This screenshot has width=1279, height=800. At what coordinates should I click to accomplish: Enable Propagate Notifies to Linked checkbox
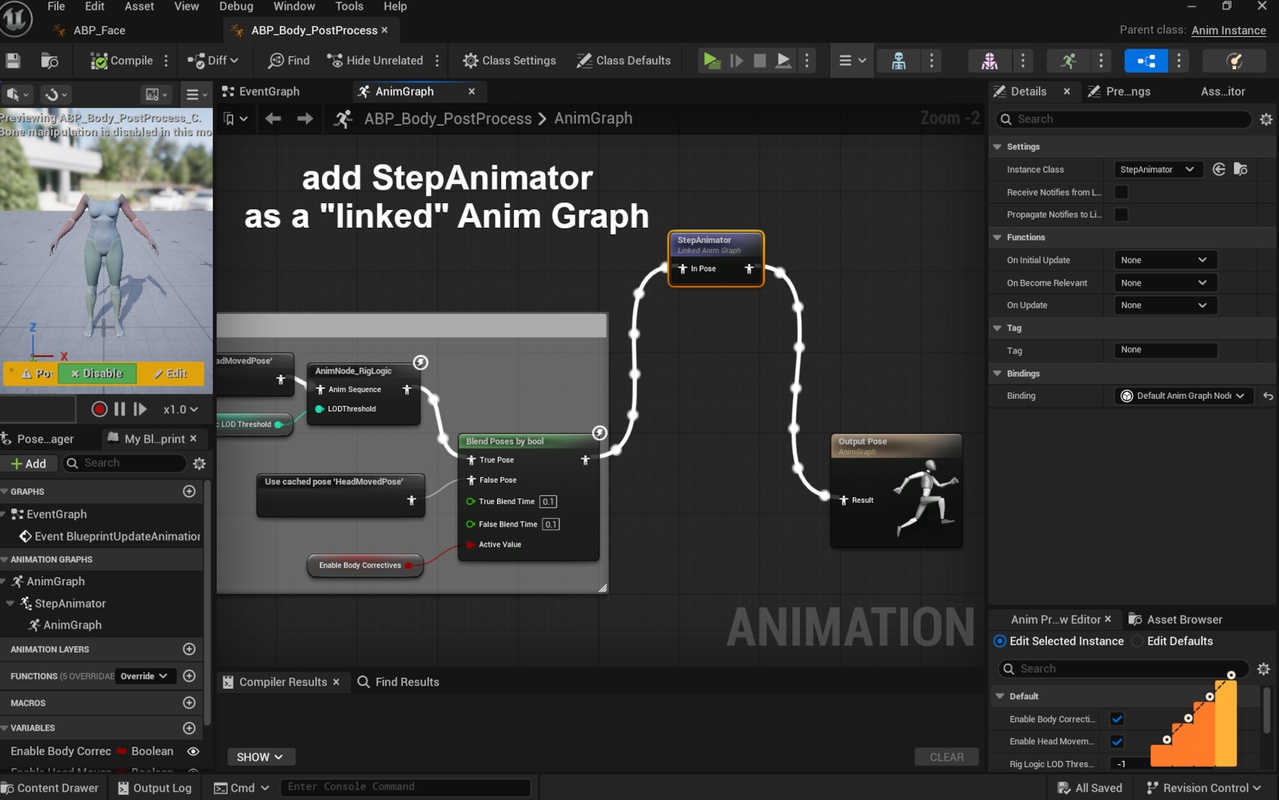pyautogui.click(x=1121, y=214)
